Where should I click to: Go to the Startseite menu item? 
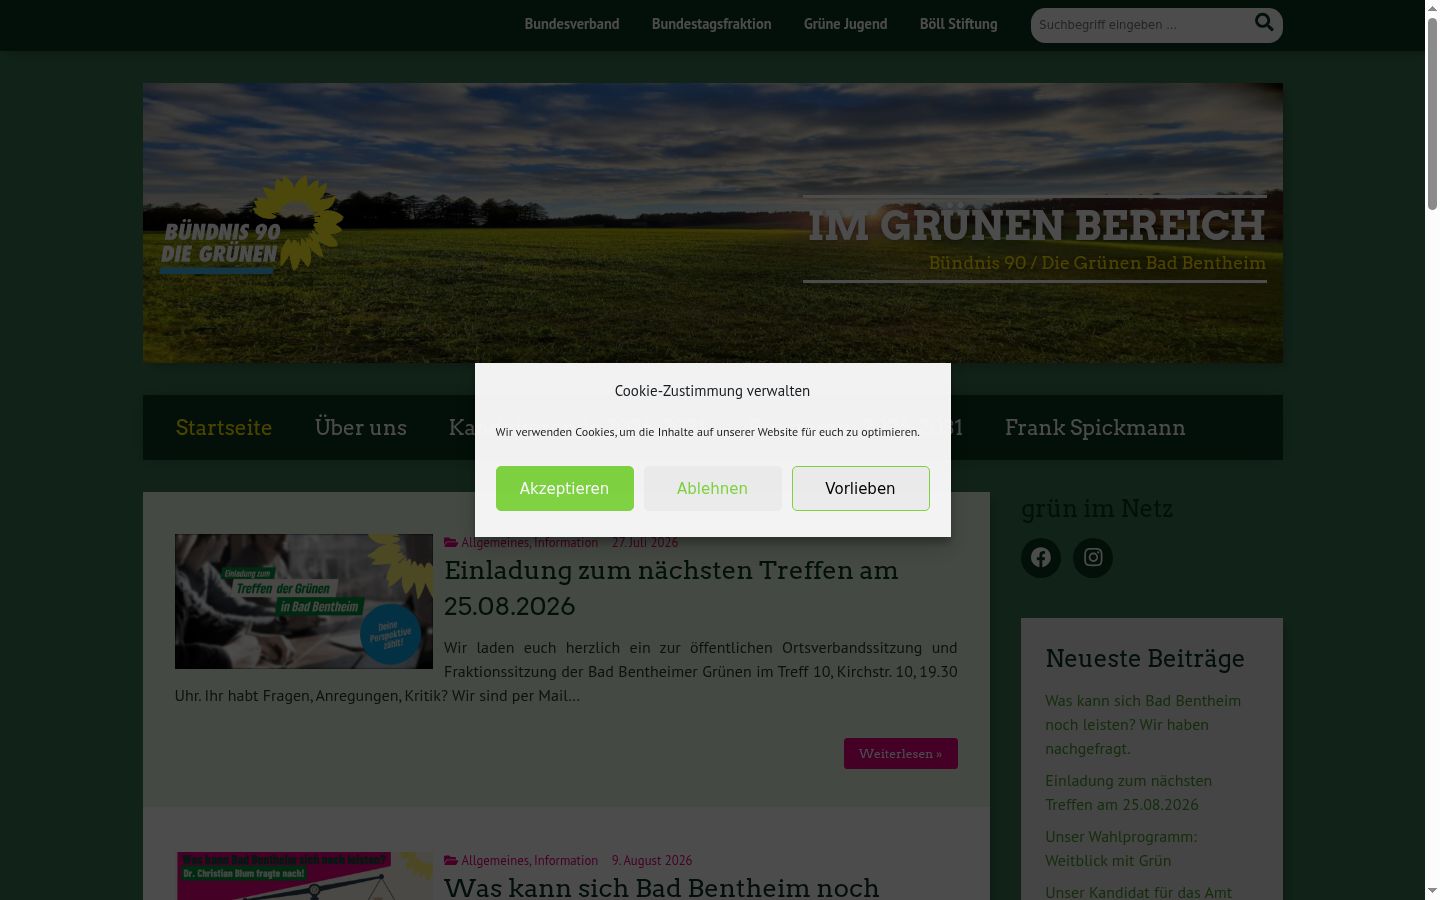pyautogui.click(x=224, y=428)
